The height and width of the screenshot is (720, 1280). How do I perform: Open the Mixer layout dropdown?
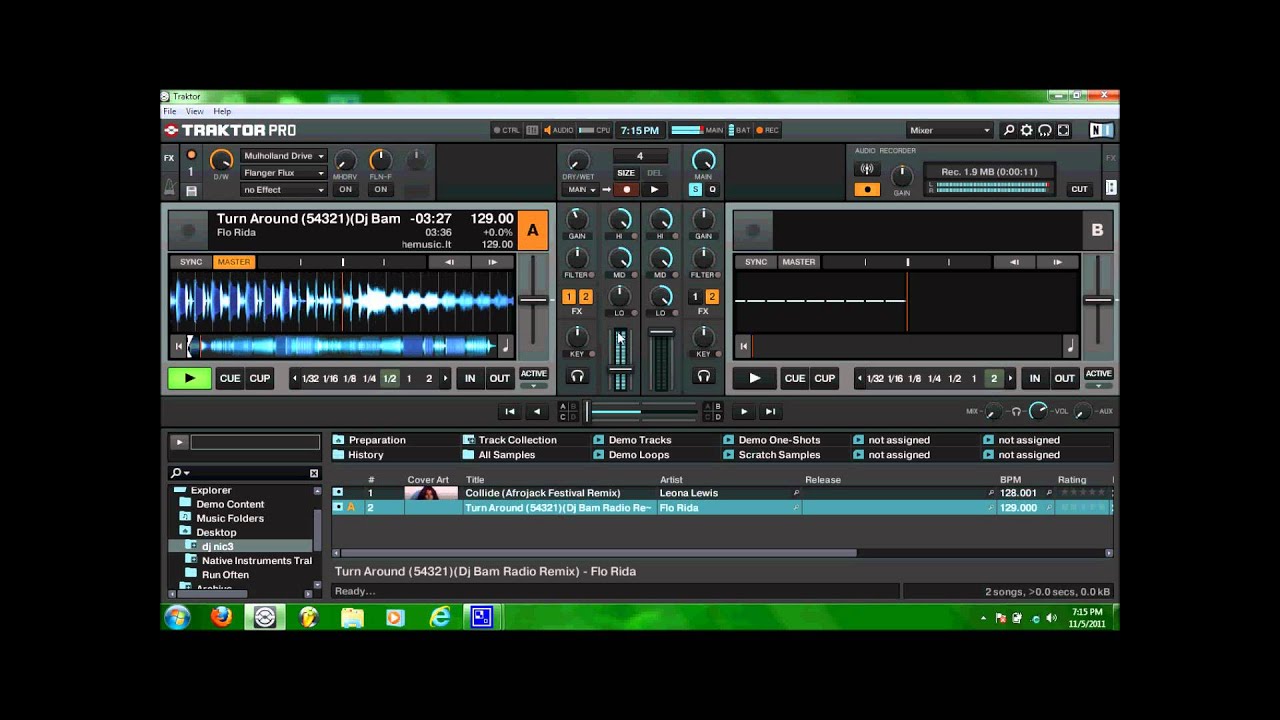click(950, 130)
